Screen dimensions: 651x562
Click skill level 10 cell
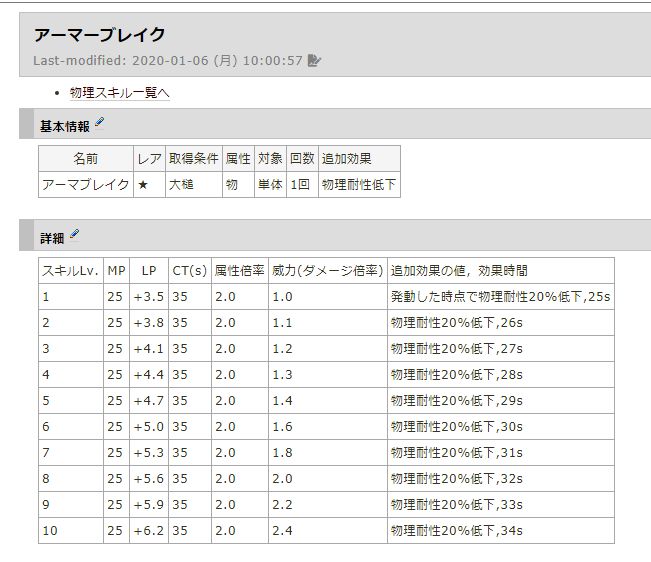(x=71, y=530)
